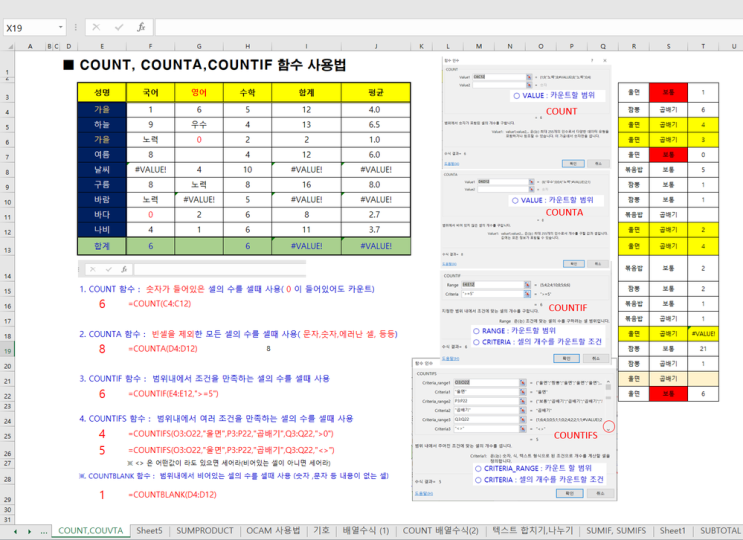Screen dimensions: 743x540
Task: Select the formula text '=COUNTA(D4:D12)'
Action: click(163, 349)
